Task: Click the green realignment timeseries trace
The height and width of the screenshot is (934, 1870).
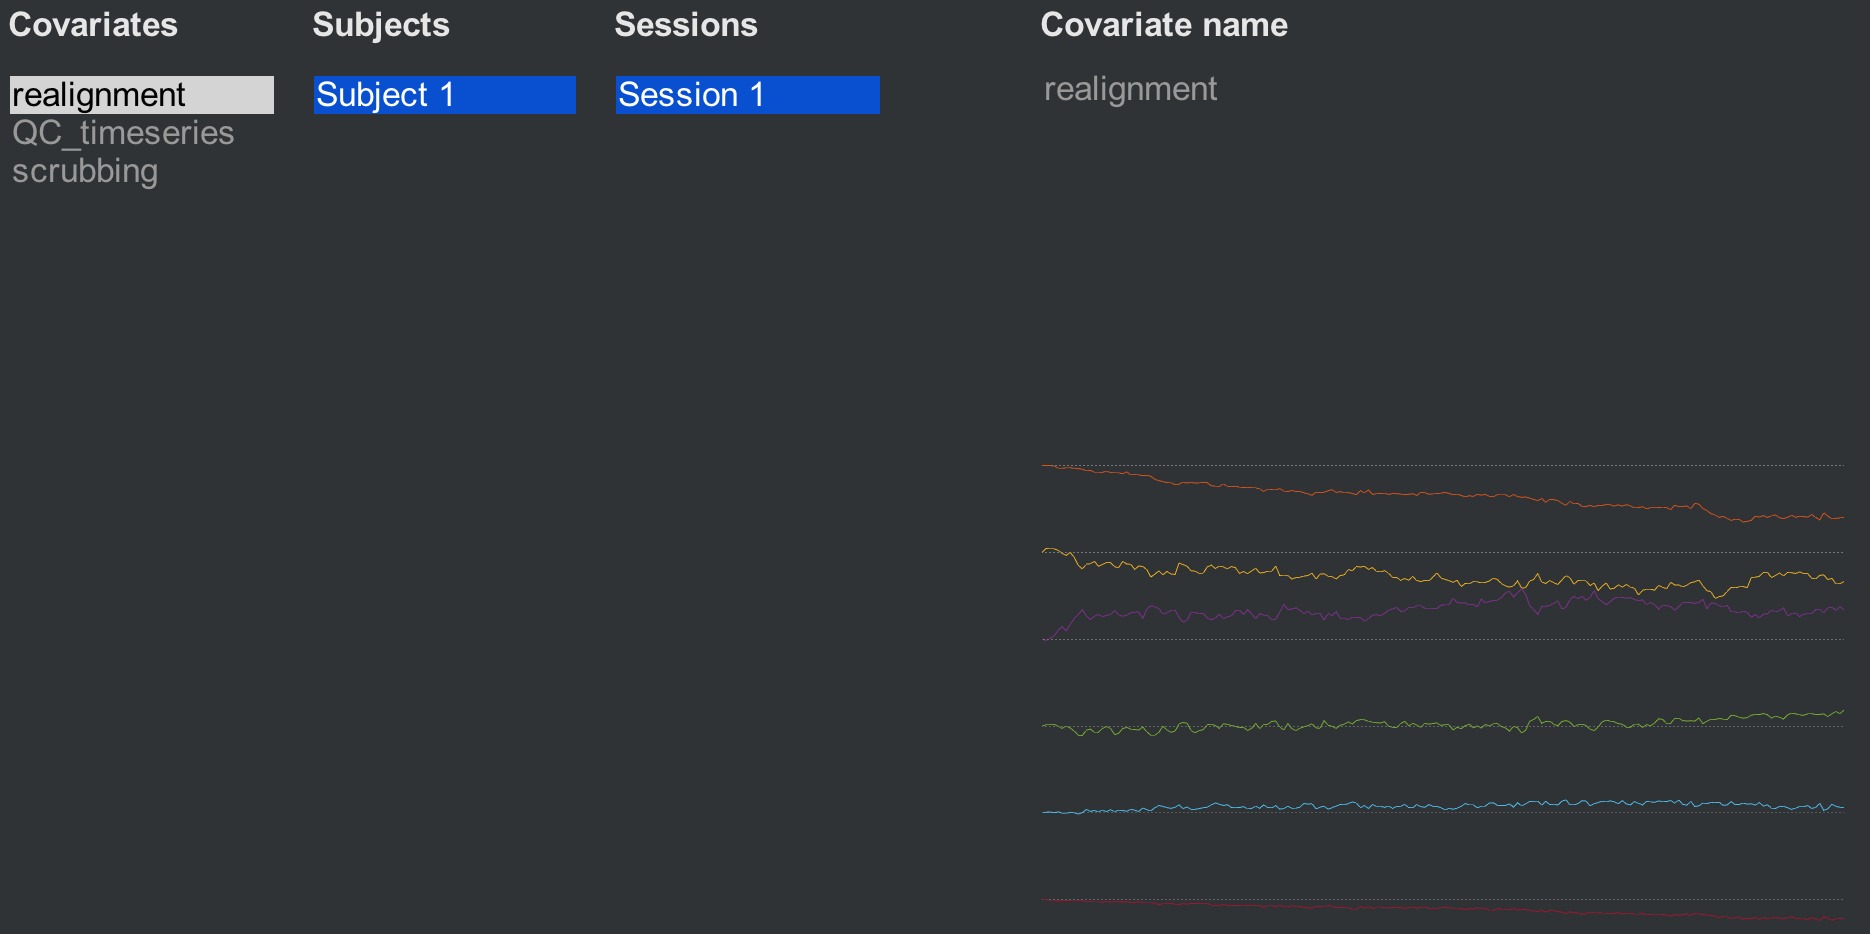Action: pos(1440,724)
